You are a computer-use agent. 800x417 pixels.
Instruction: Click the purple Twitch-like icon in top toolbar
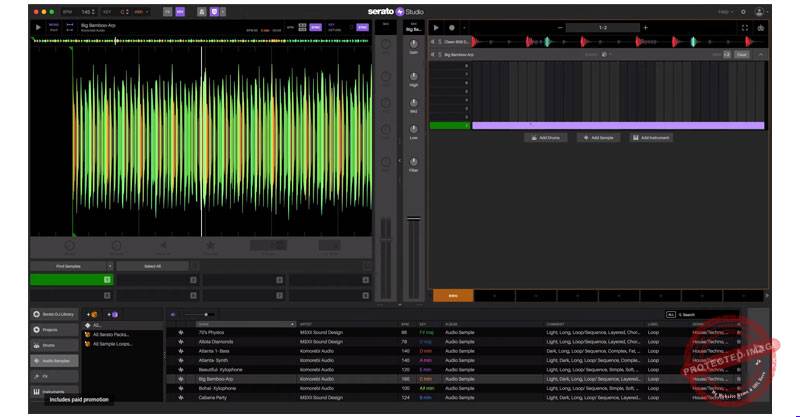click(214, 12)
